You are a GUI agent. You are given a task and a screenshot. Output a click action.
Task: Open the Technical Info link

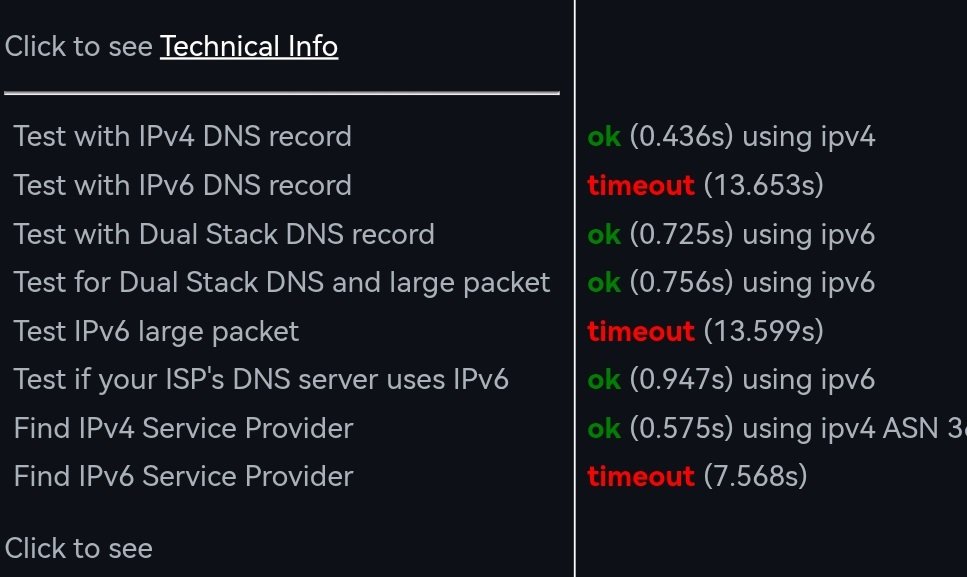coord(249,47)
